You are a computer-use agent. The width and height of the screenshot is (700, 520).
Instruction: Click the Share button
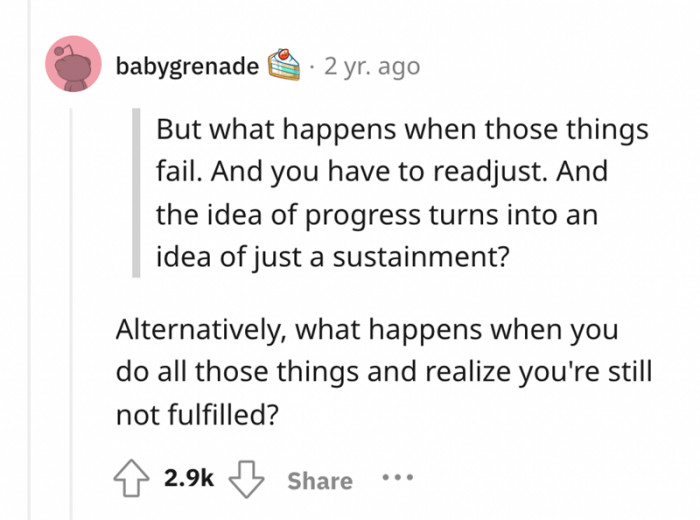tap(320, 481)
